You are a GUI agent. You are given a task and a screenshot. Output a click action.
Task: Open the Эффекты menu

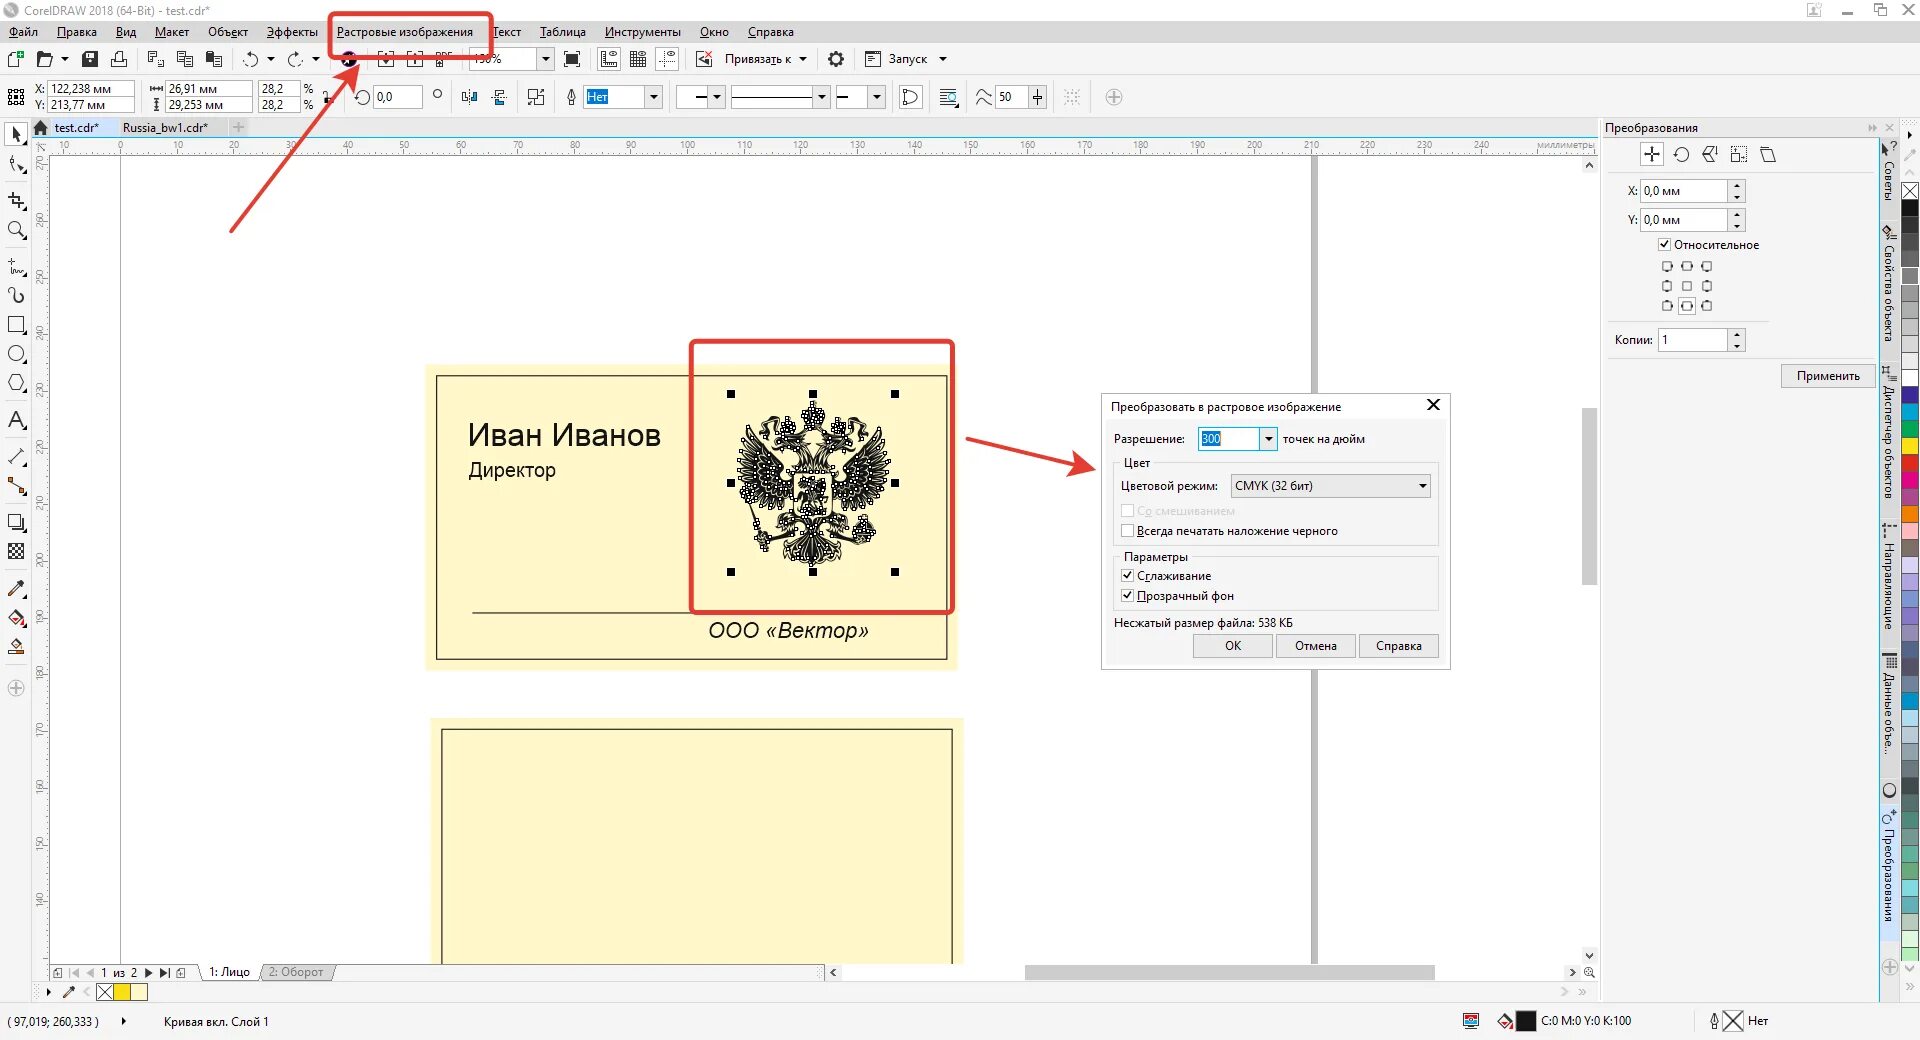292,32
